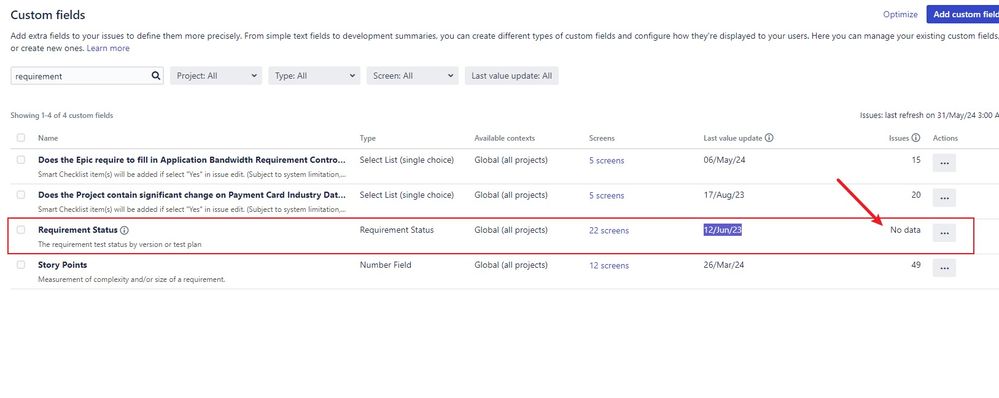Click the highlighted date 12/Jun/23
The image size is (999, 398).
(x=722, y=230)
